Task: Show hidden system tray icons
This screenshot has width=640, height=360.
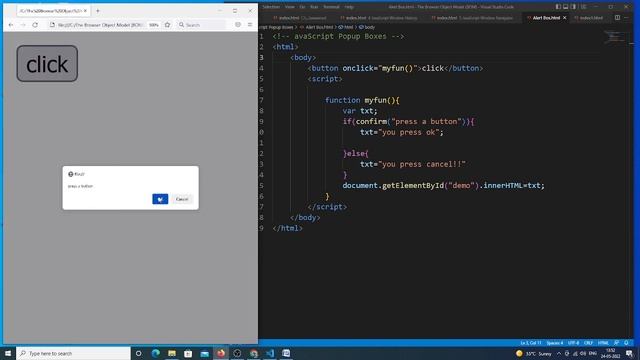Action: click(x=559, y=353)
